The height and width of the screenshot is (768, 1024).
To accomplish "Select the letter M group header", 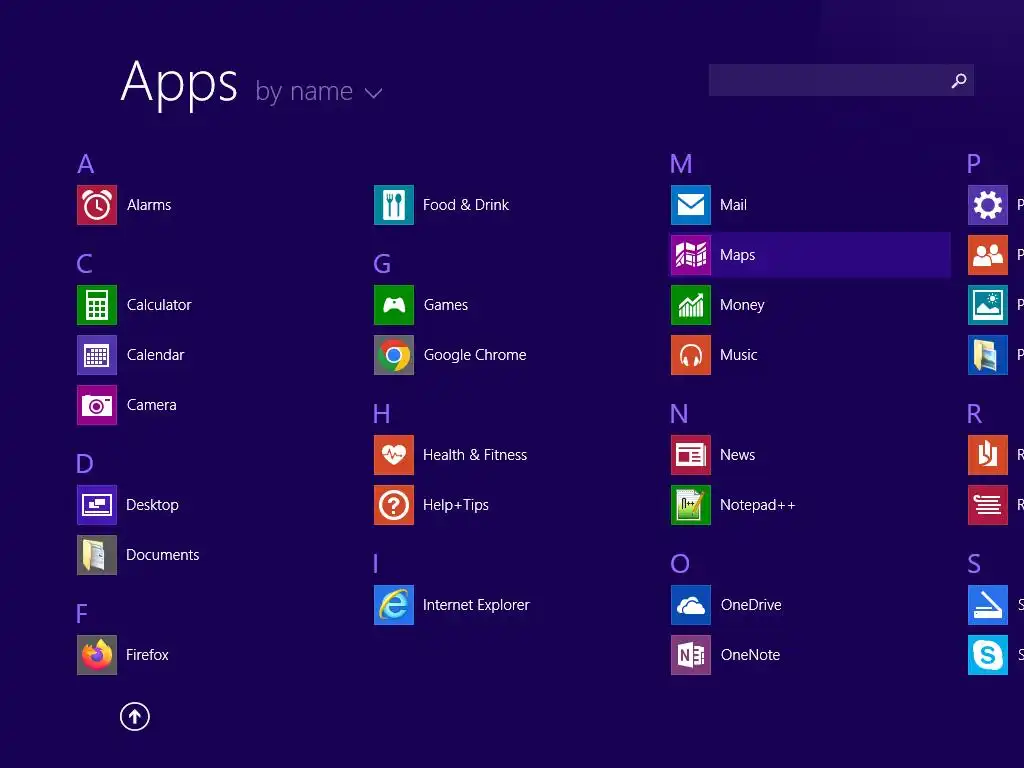I will coord(681,164).
